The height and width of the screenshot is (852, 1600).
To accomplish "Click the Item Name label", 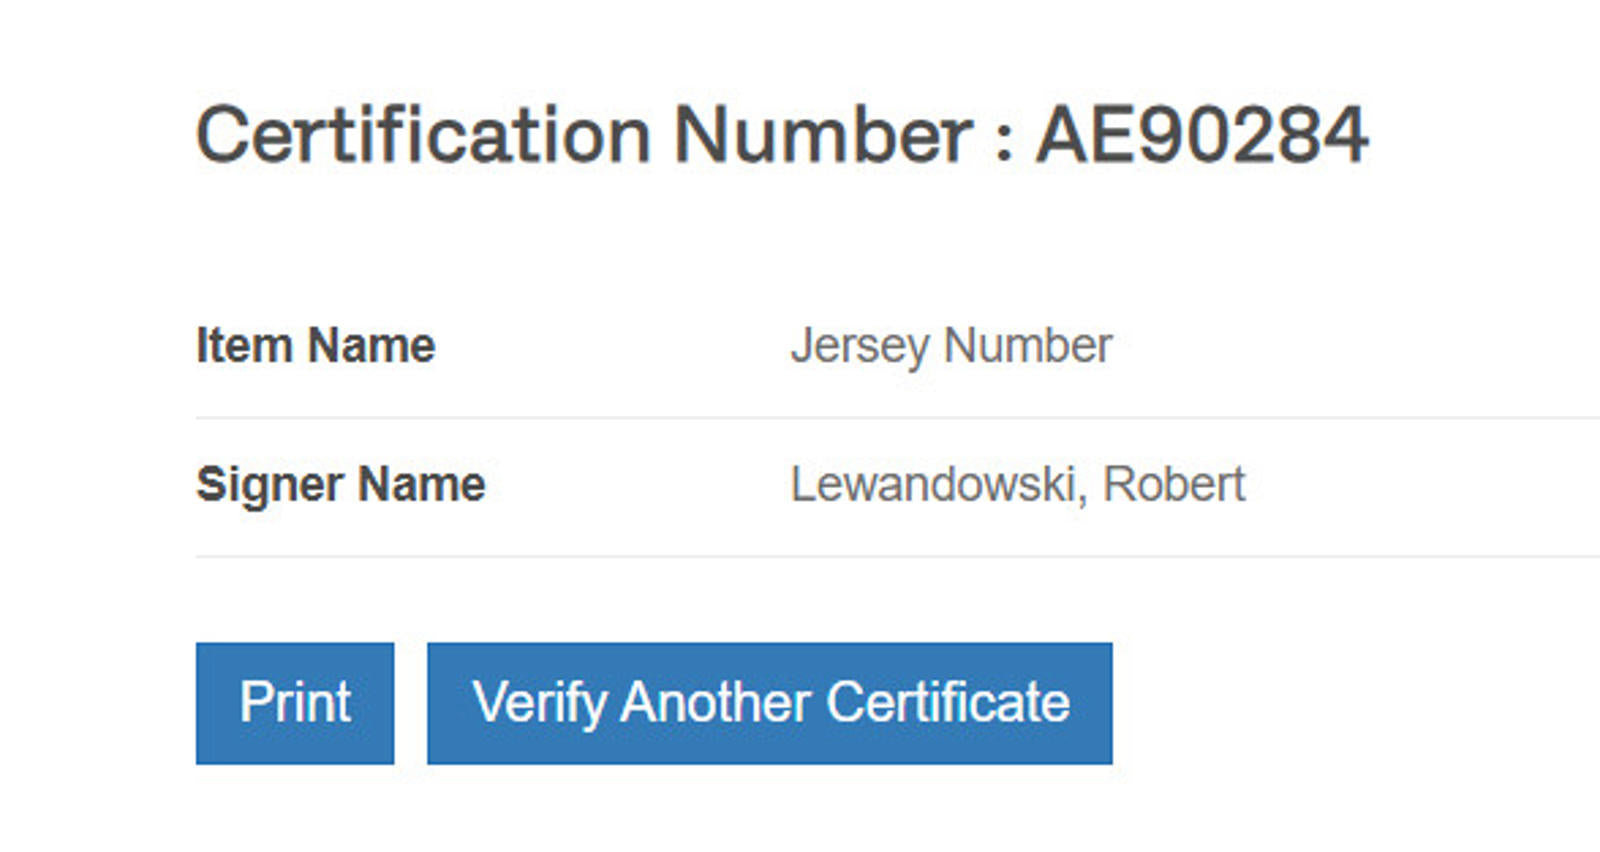I will point(315,346).
